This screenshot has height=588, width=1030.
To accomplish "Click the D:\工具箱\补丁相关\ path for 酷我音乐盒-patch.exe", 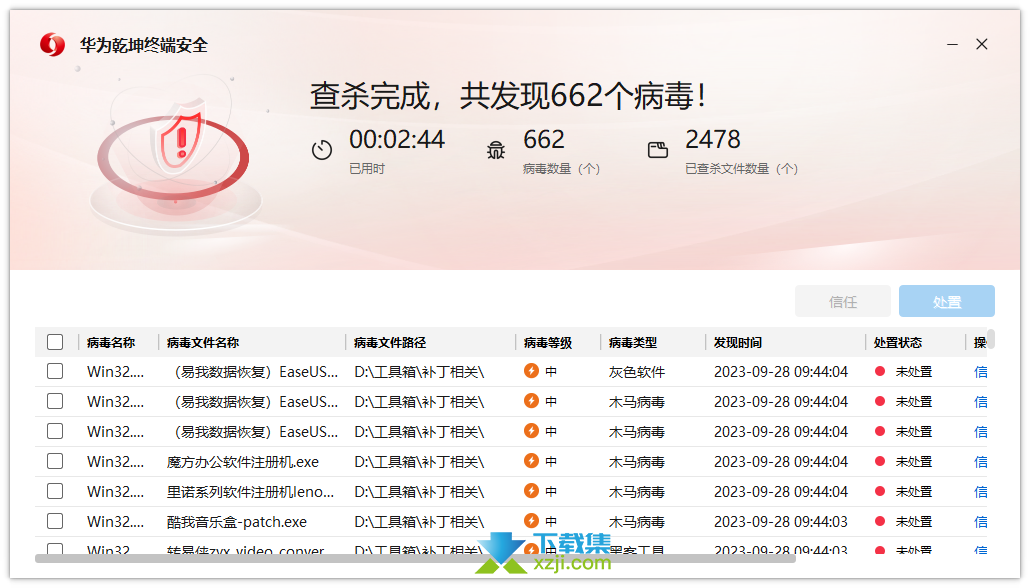I will click(x=419, y=522).
